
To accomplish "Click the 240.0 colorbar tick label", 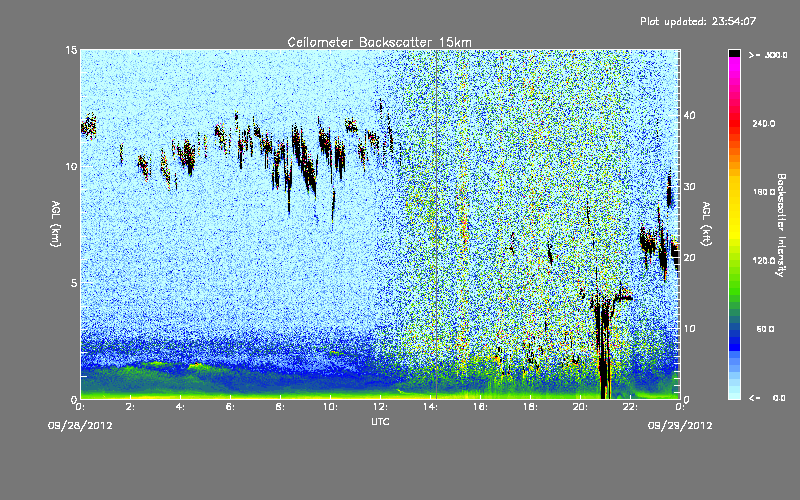I will [764, 123].
